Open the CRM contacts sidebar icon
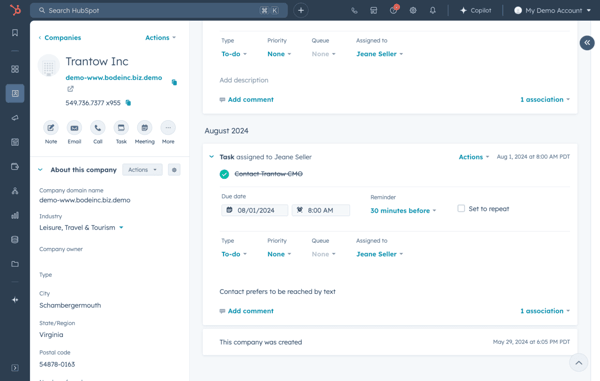The width and height of the screenshot is (600, 381). (x=15, y=93)
